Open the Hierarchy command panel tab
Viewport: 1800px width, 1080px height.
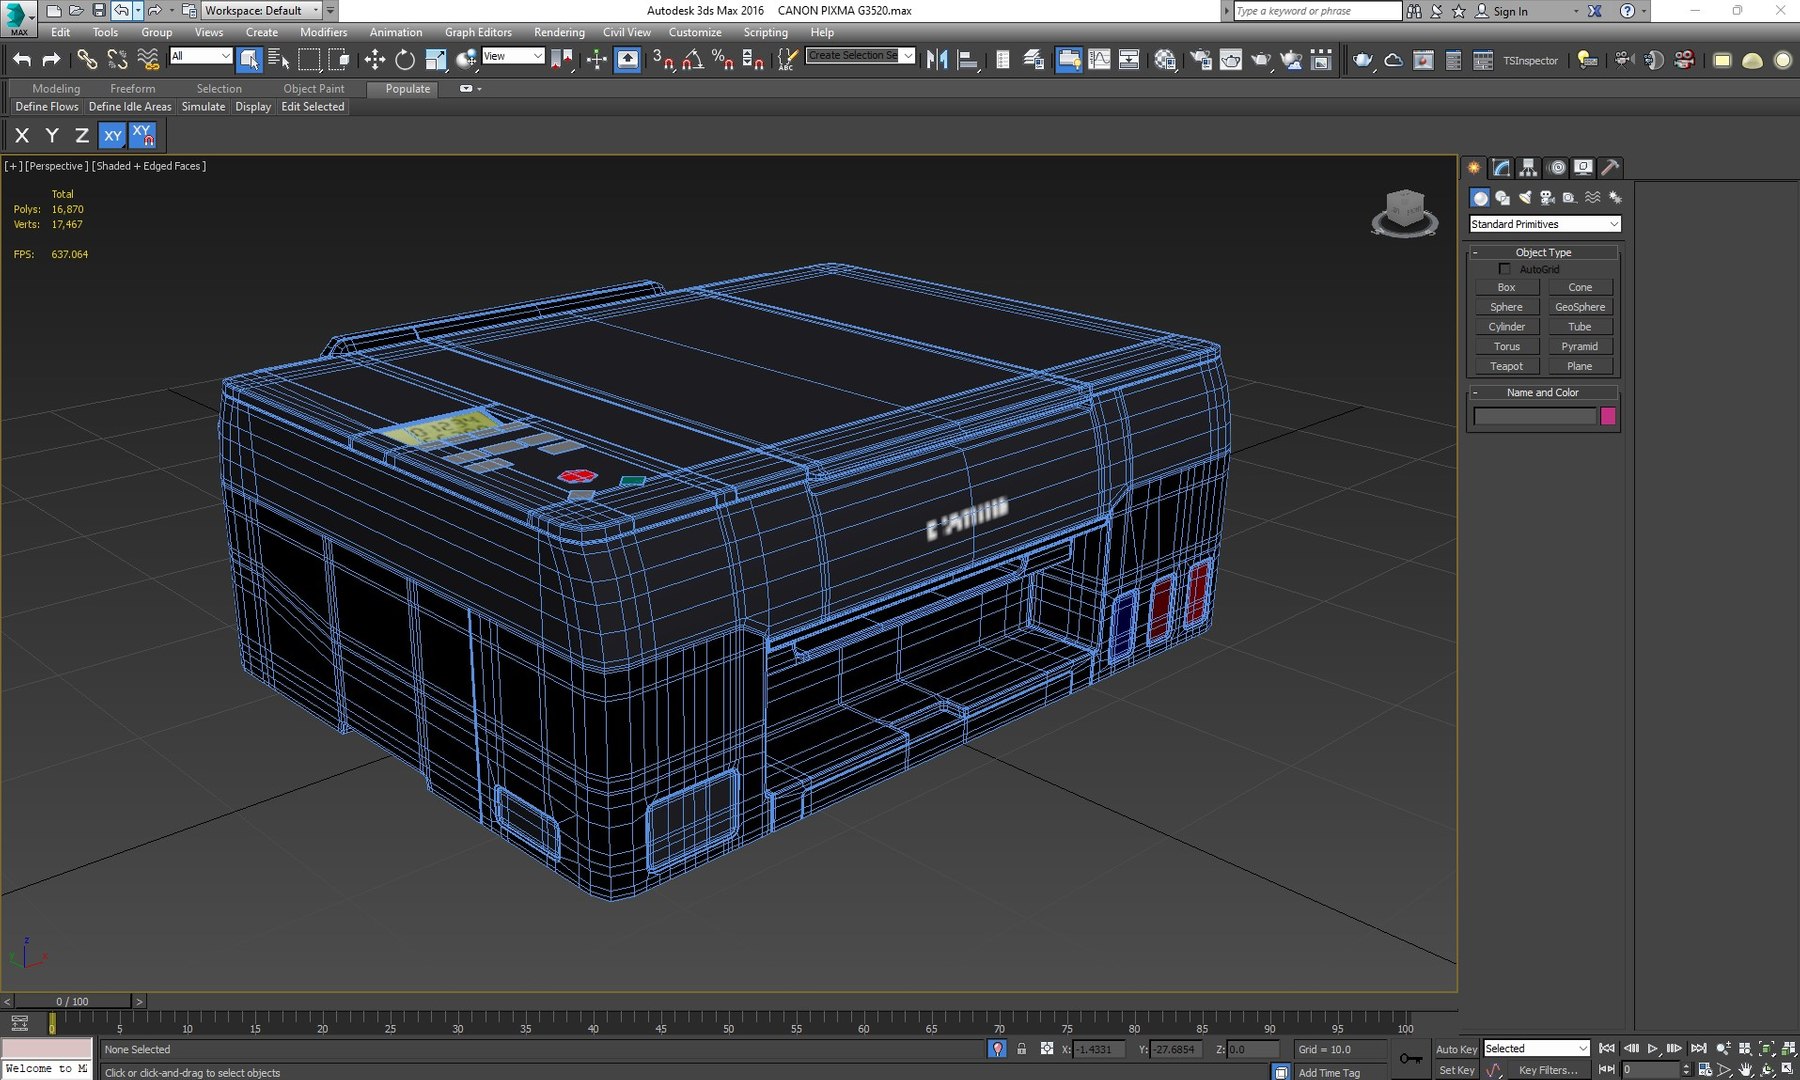pos(1528,168)
